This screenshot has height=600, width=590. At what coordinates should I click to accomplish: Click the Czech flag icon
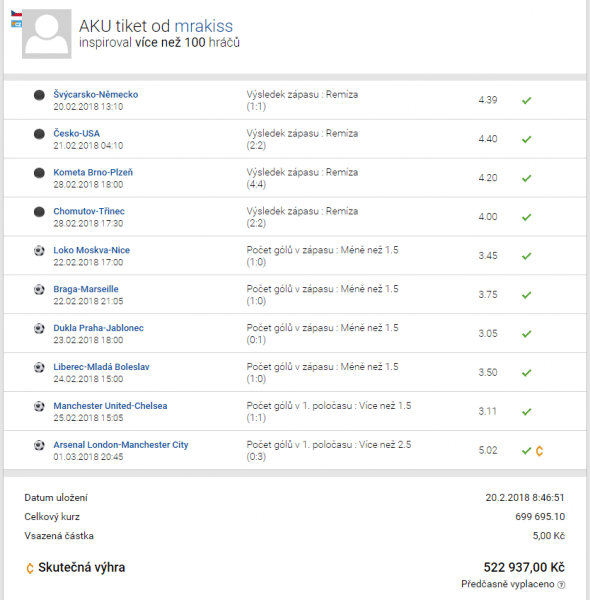16,14
